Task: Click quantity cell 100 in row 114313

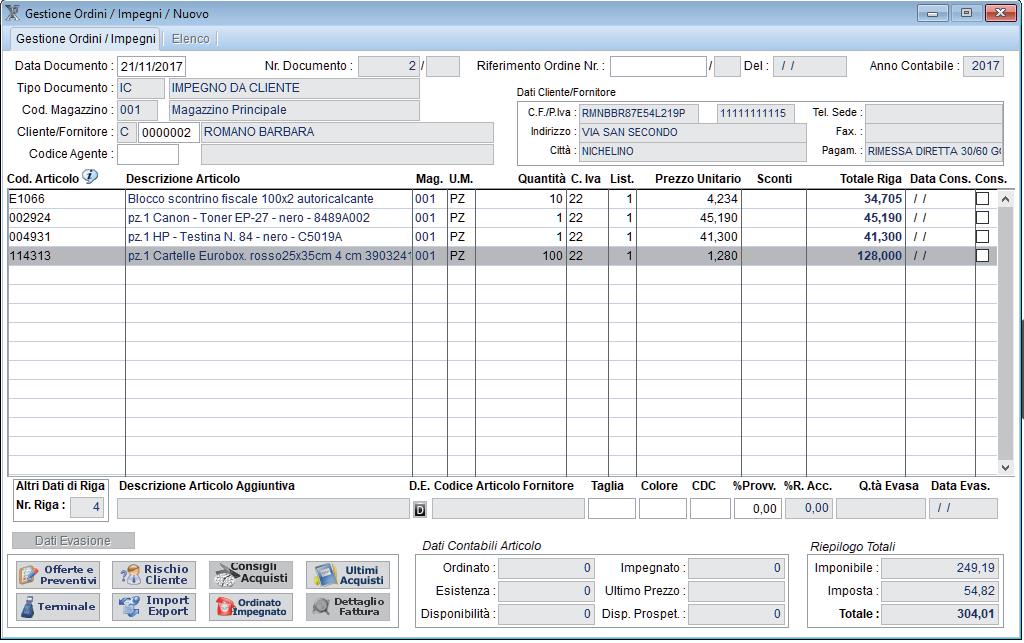Action: pyautogui.click(x=521, y=255)
